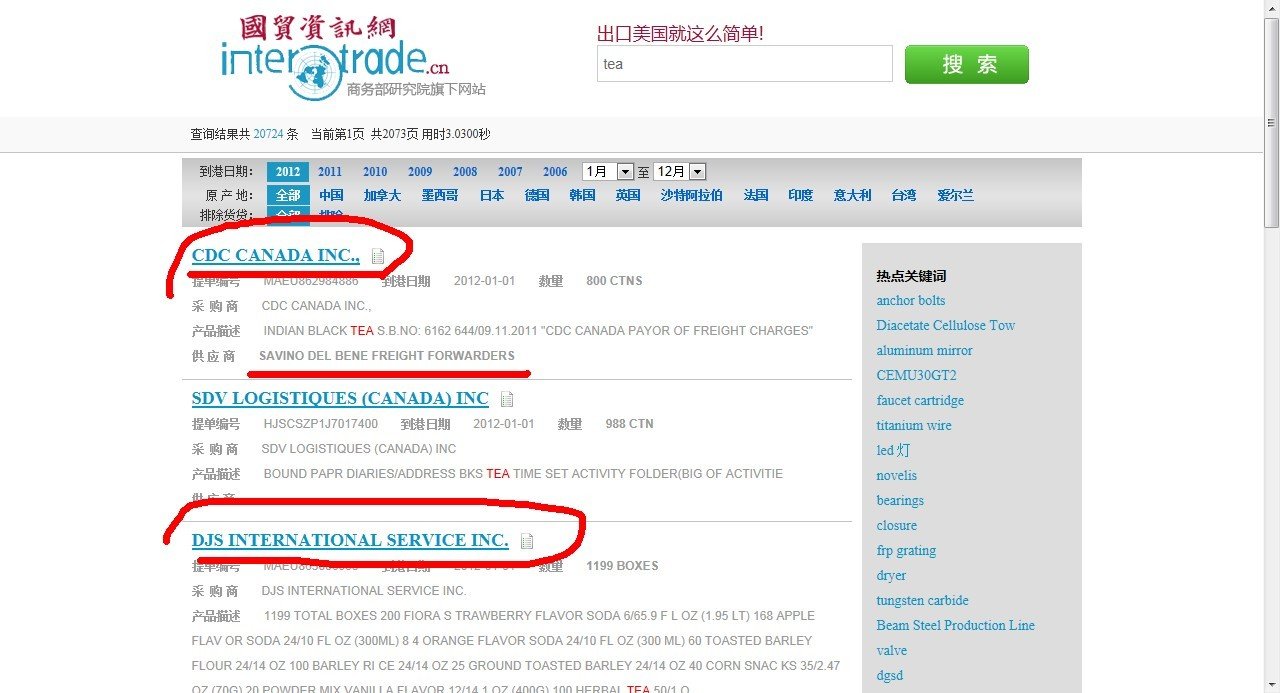Open the Diacetate Cellulose Tow keyword

click(x=946, y=325)
